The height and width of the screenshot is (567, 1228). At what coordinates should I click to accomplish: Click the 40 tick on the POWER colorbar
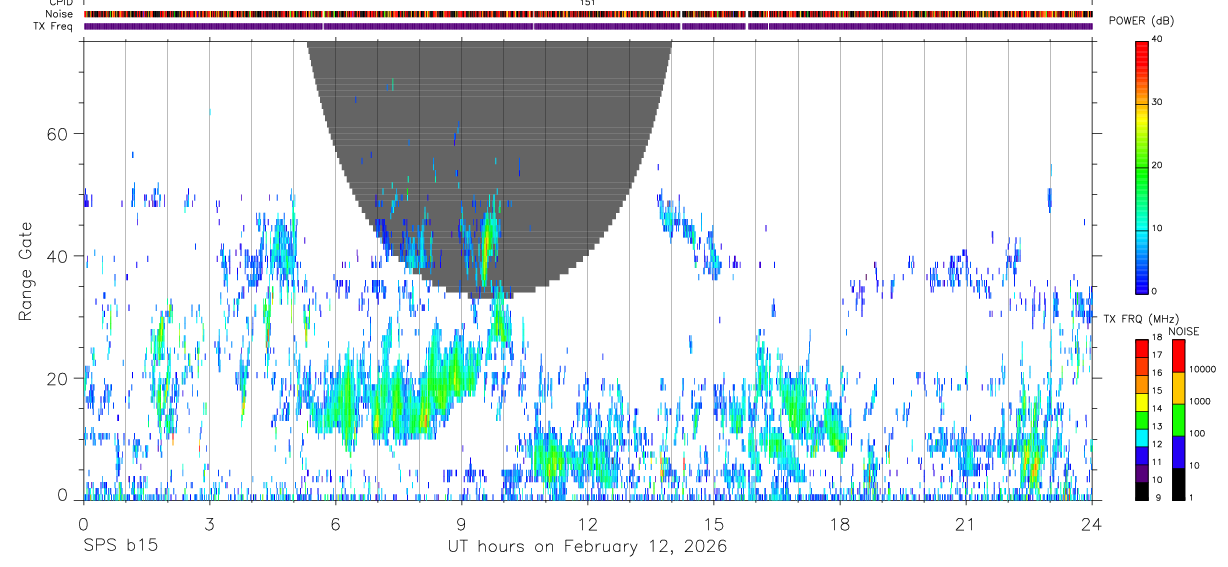pos(1157,39)
